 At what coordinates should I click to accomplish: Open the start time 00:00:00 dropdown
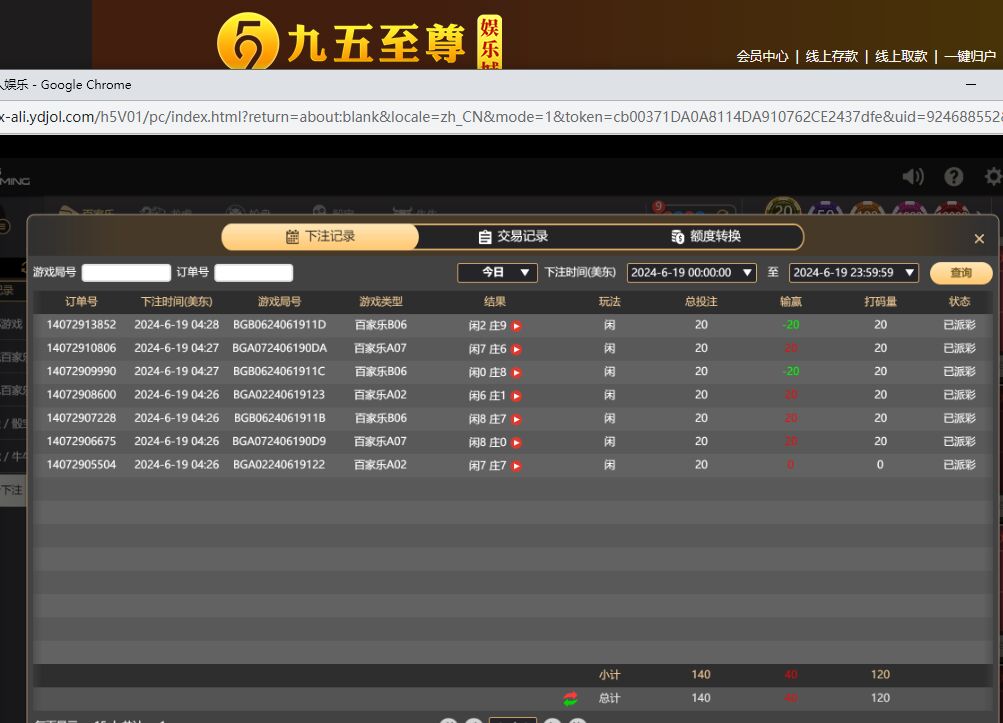691,272
